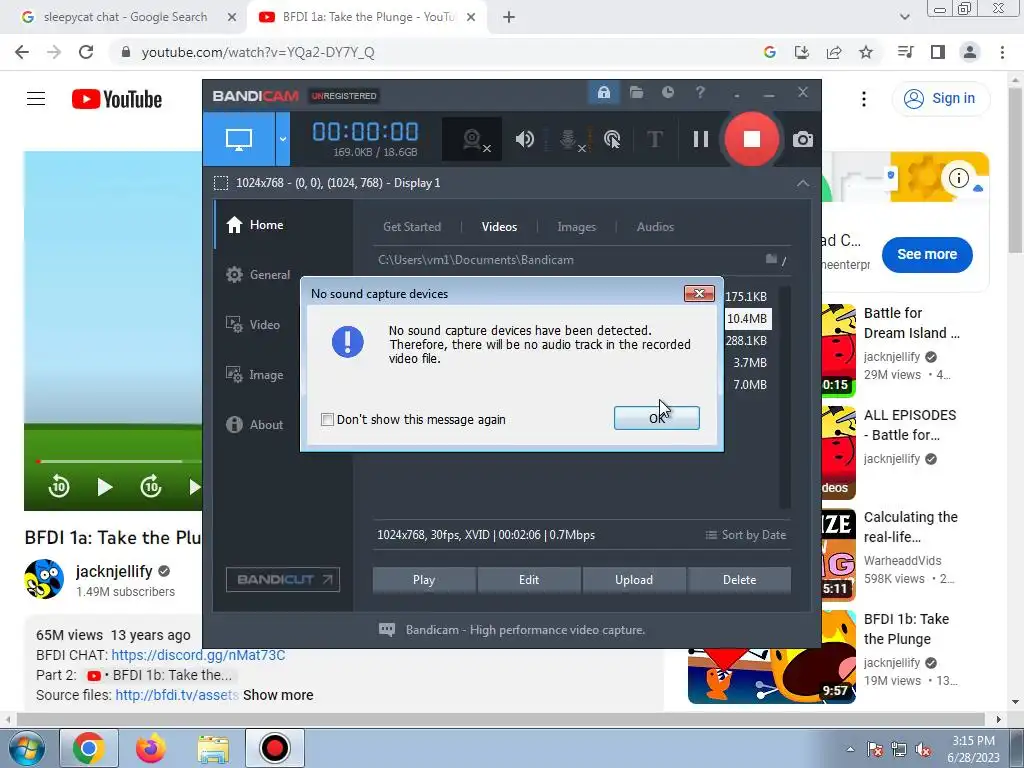Open Bandicam help question mark icon
Image resolution: width=1024 pixels, height=768 pixels.
click(x=700, y=93)
